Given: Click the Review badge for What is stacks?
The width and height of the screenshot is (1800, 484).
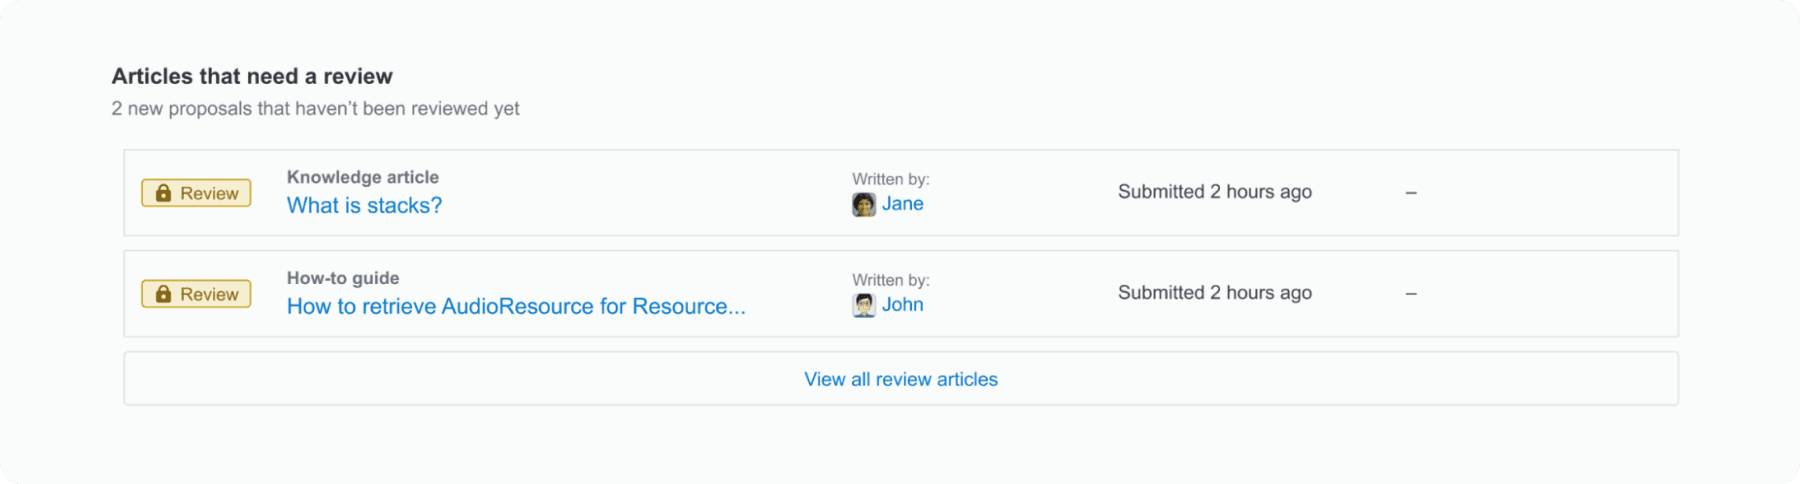Looking at the screenshot, I should click(196, 193).
